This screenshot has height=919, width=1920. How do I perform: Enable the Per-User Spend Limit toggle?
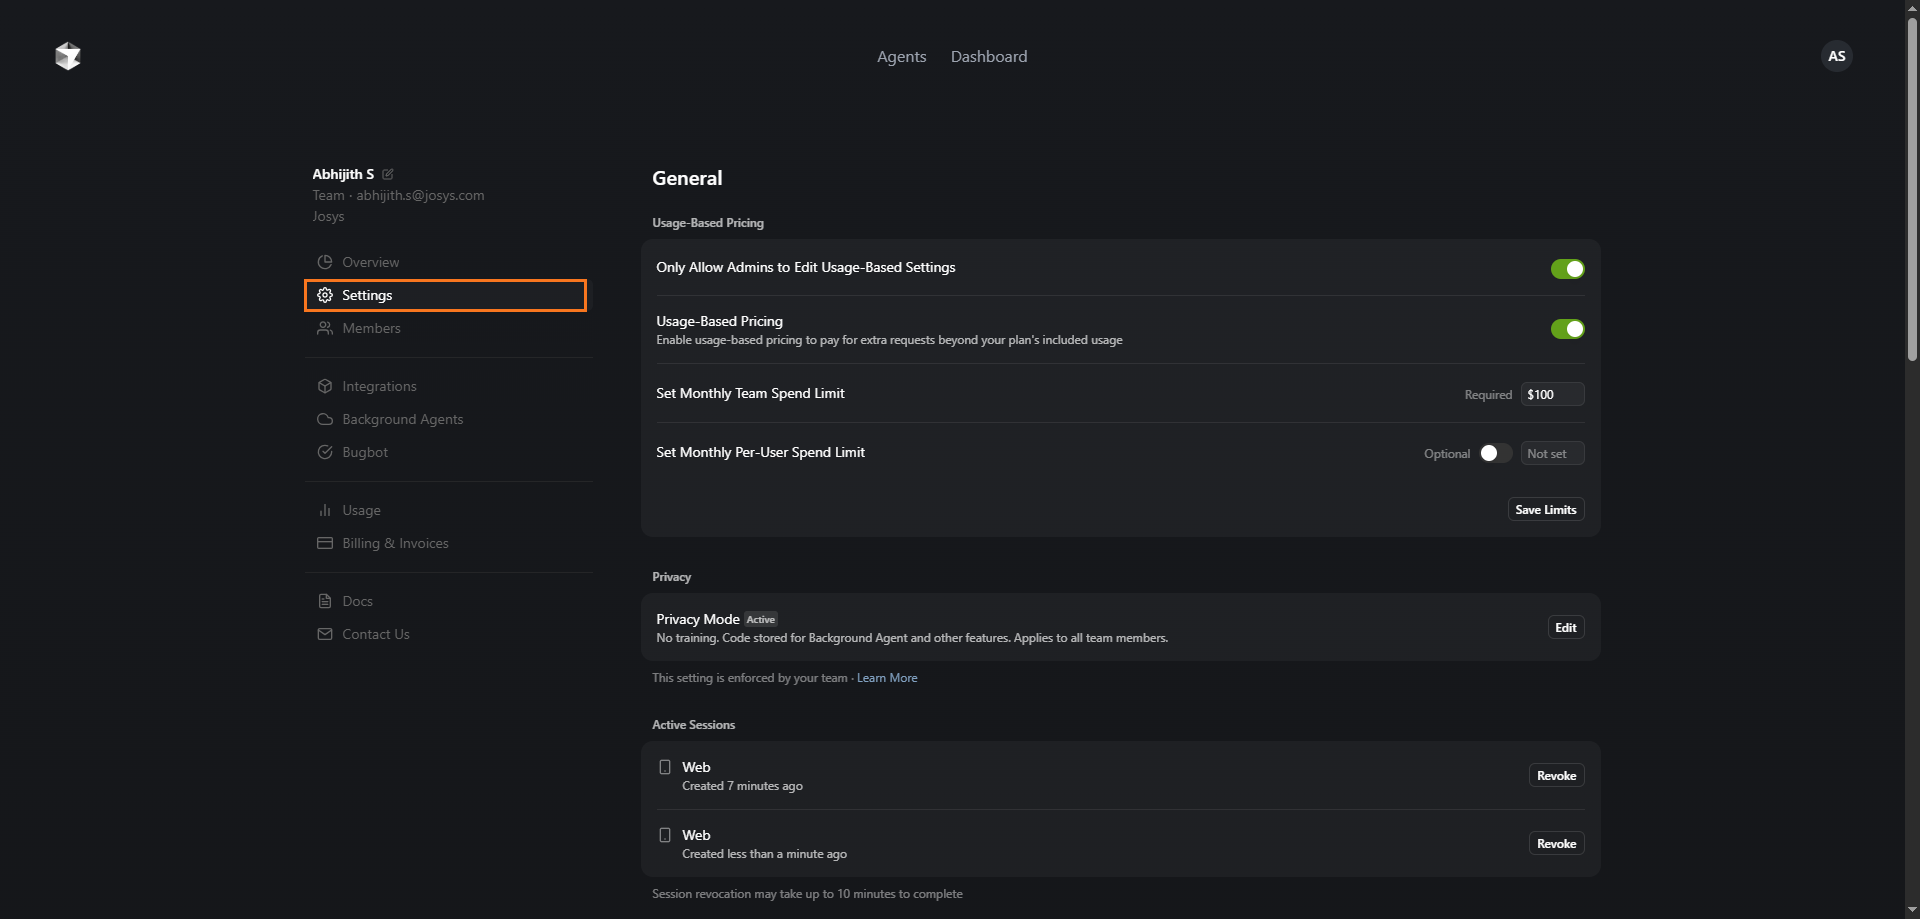point(1495,453)
